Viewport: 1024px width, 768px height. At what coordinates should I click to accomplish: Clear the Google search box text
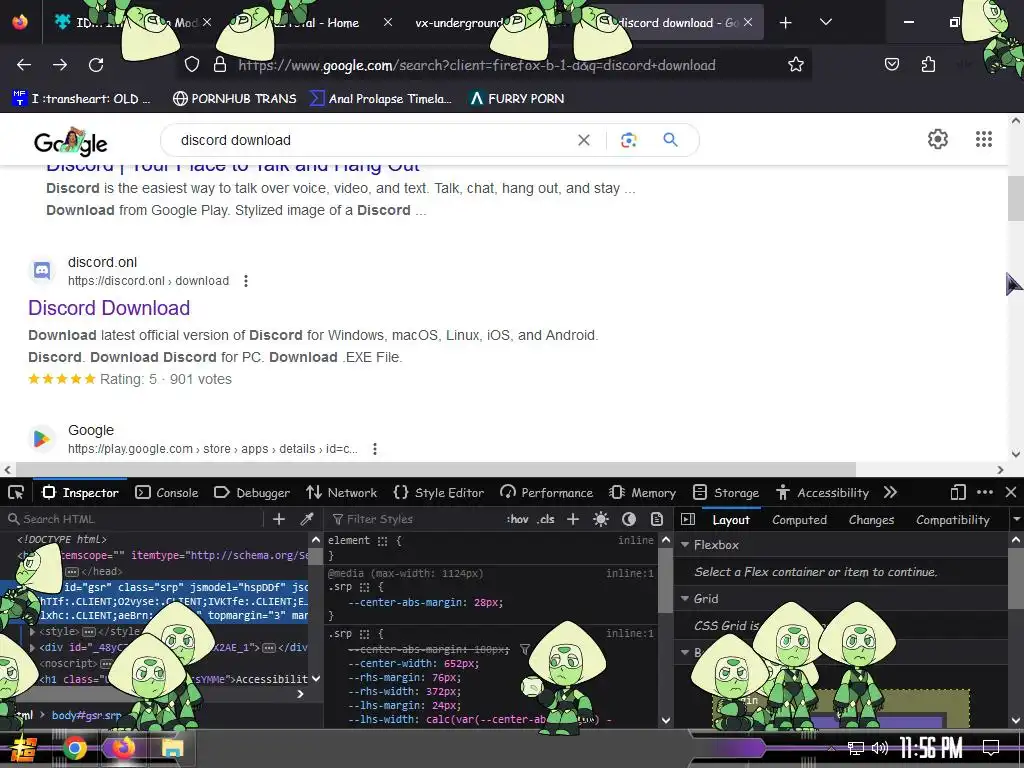tap(584, 140)
